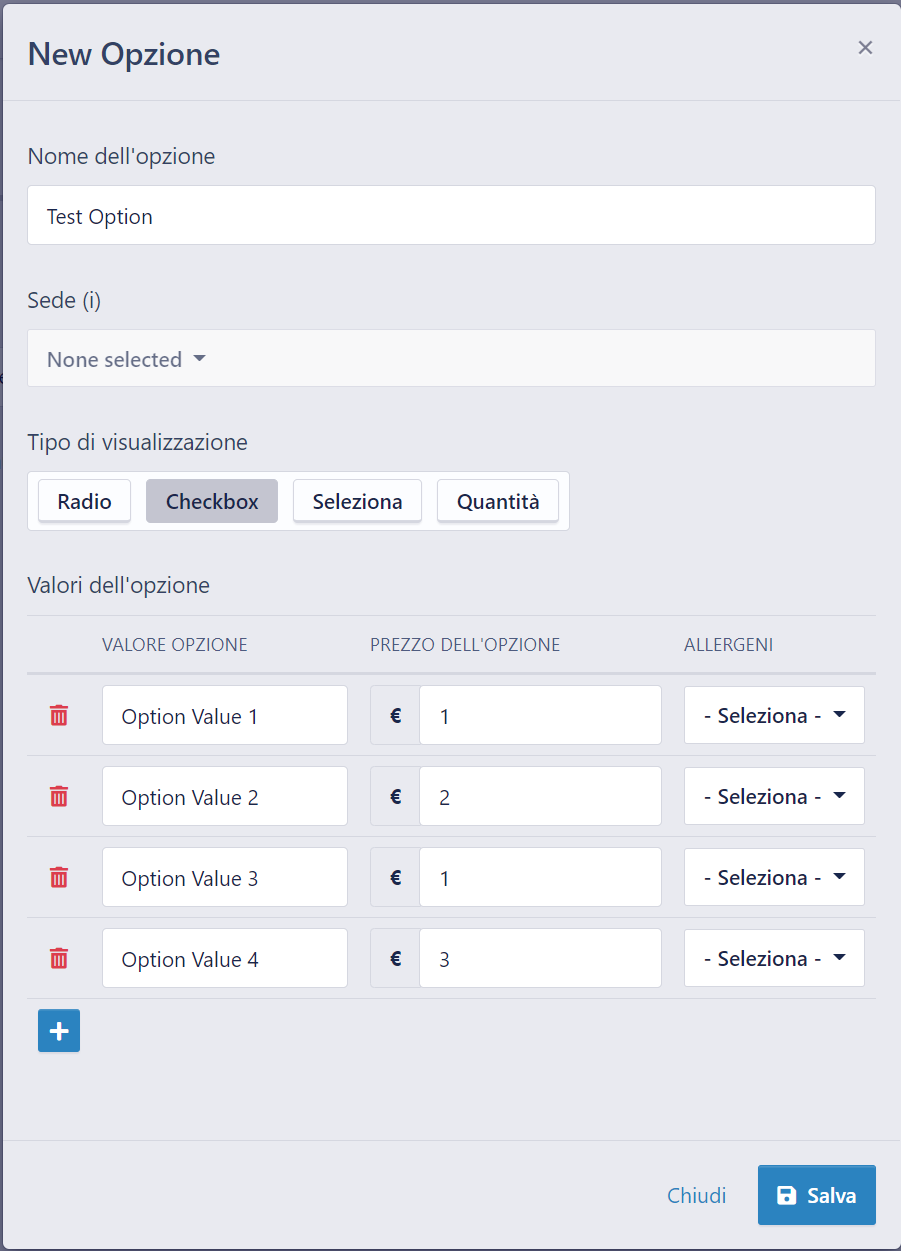Select the Quantità display type

coord(498,501)
